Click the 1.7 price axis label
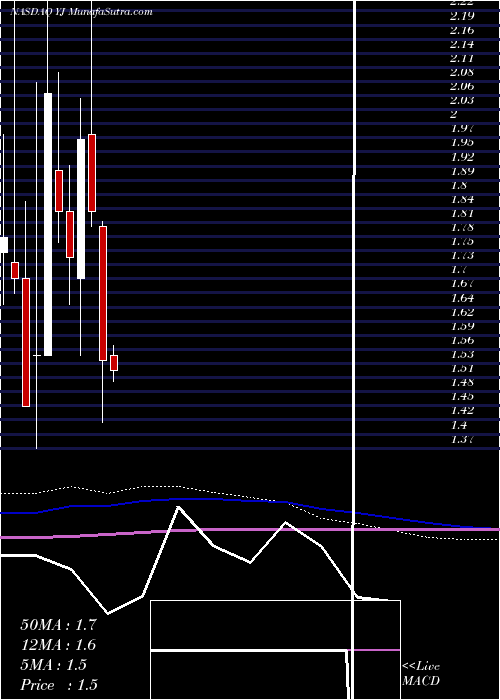The image size is (500, 700). [459, 270]
